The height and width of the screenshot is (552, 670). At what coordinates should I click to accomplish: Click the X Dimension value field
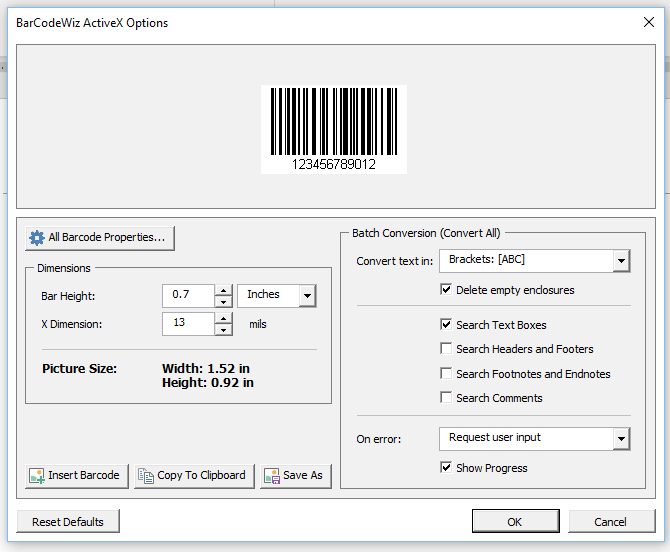pyautogui.click(x=188, y=323)
